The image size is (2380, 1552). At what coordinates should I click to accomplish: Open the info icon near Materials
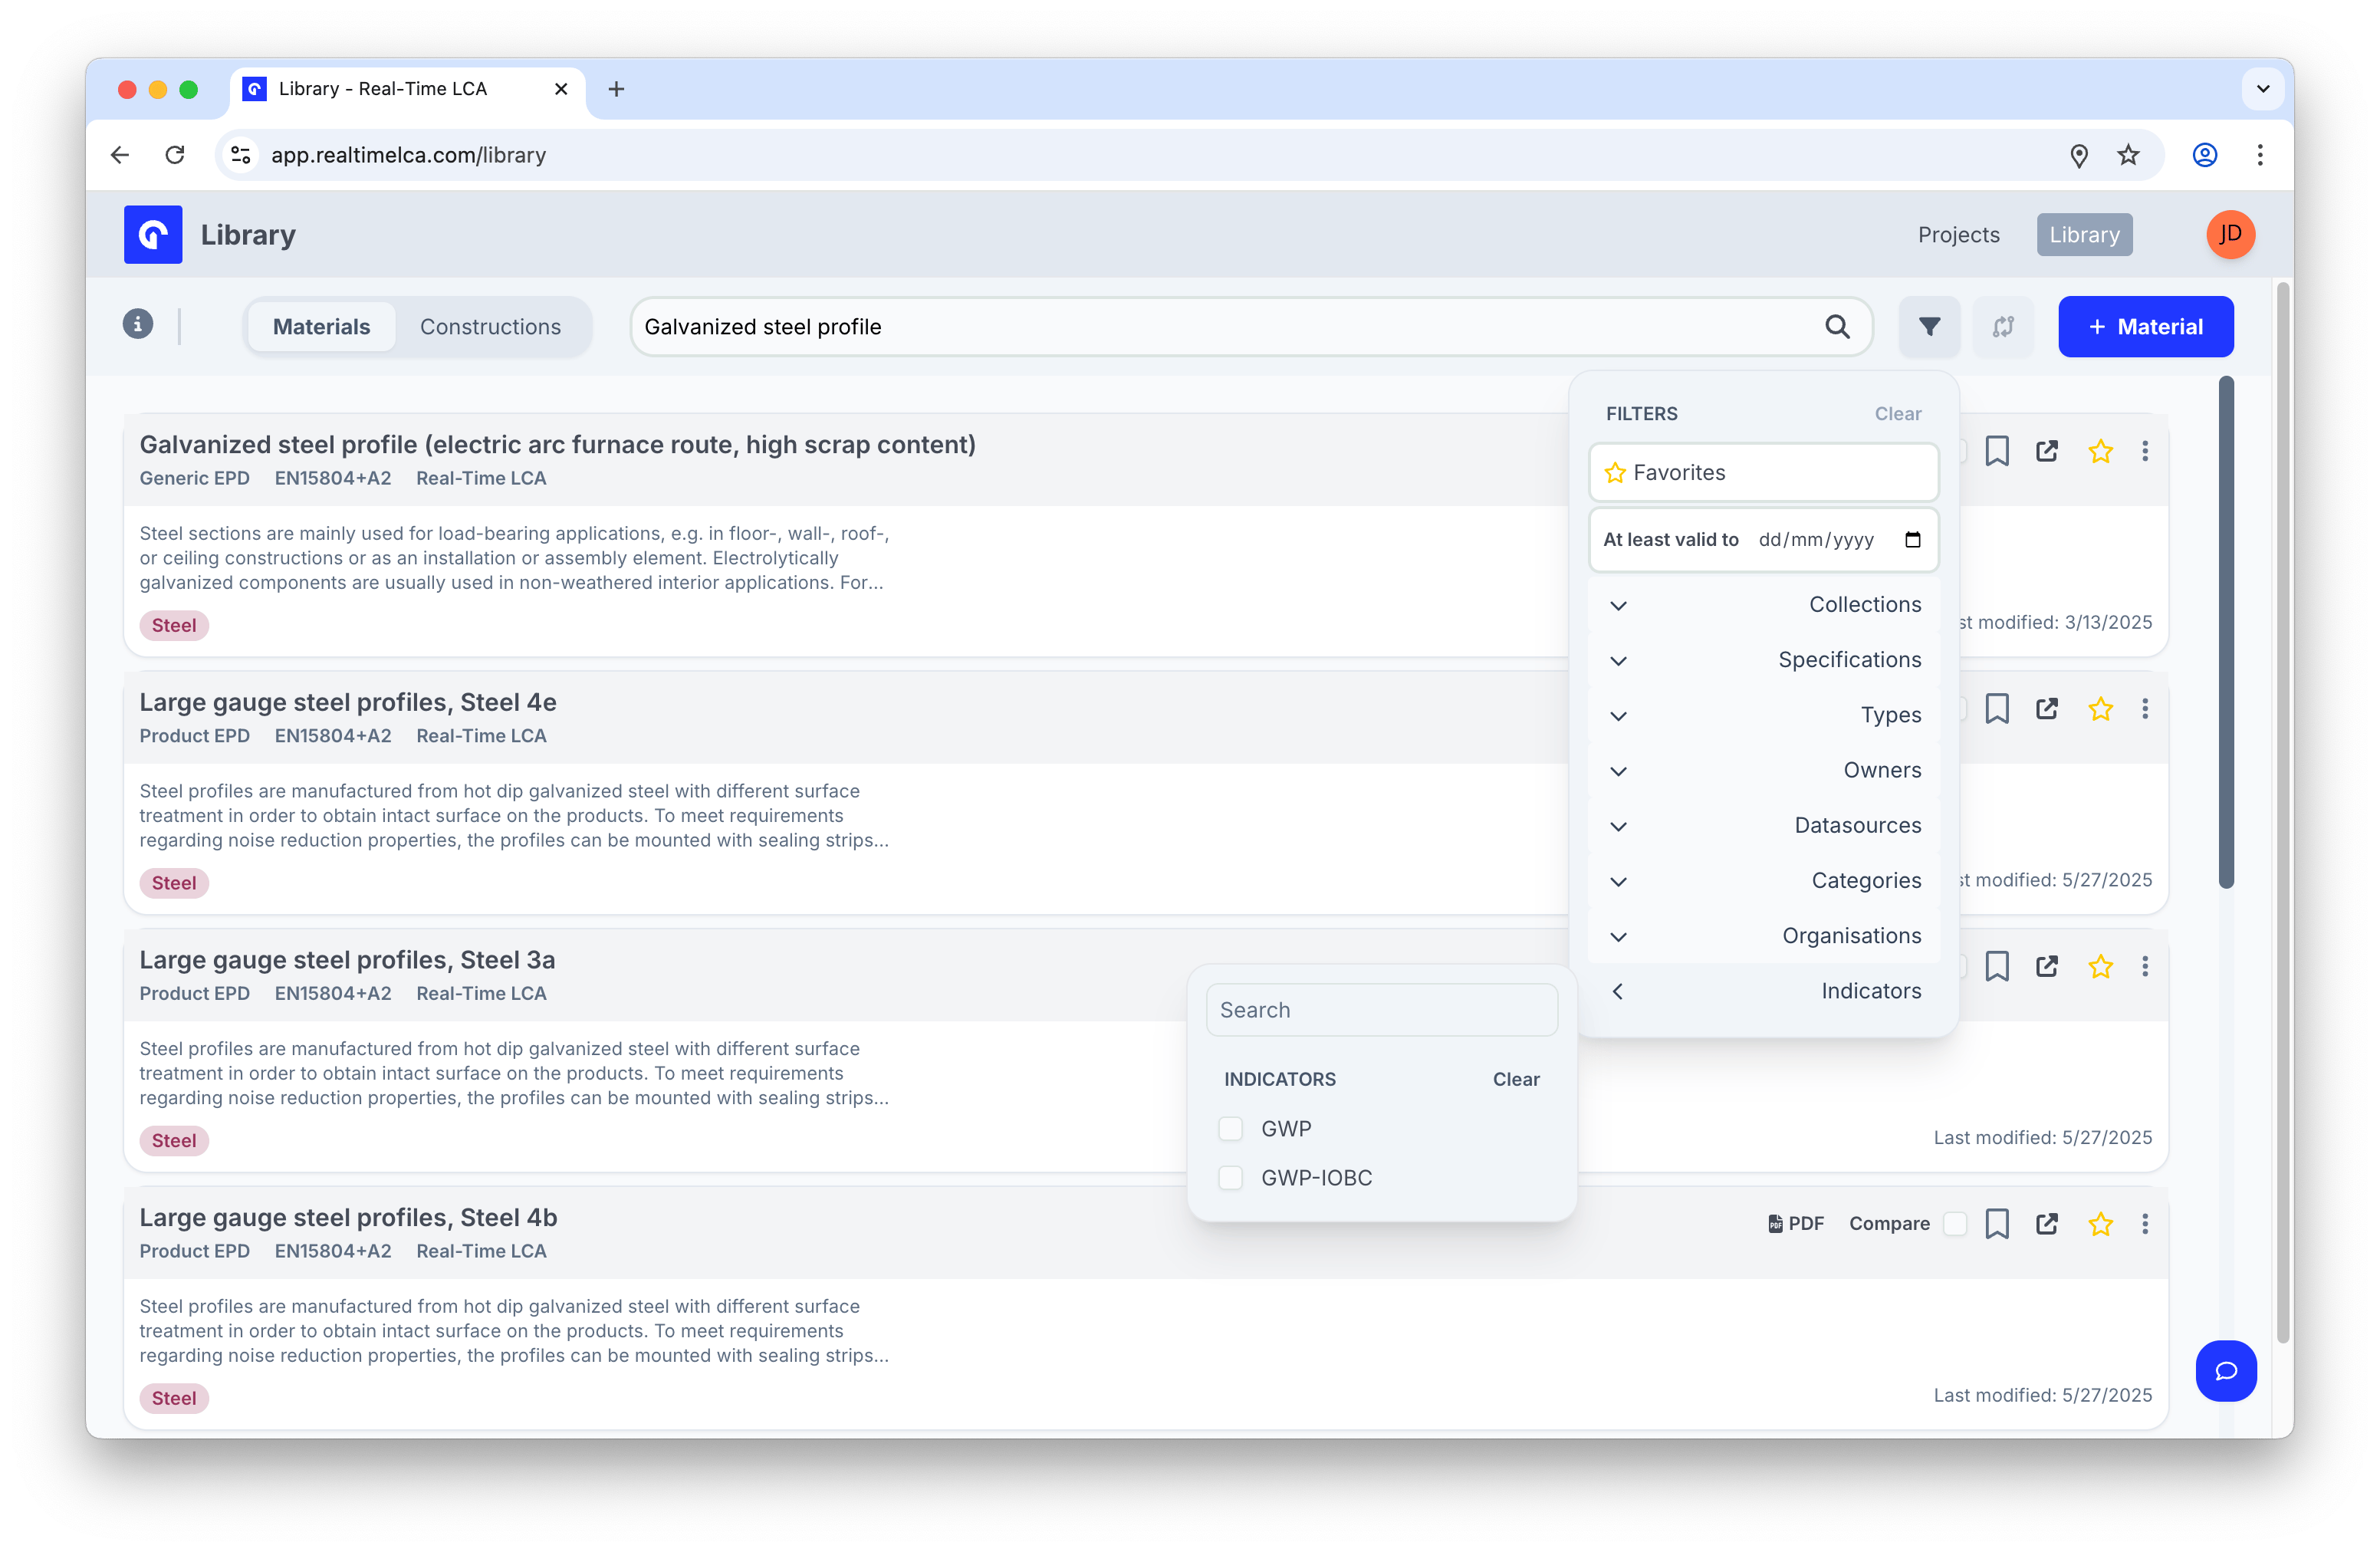tap(138, 325)
